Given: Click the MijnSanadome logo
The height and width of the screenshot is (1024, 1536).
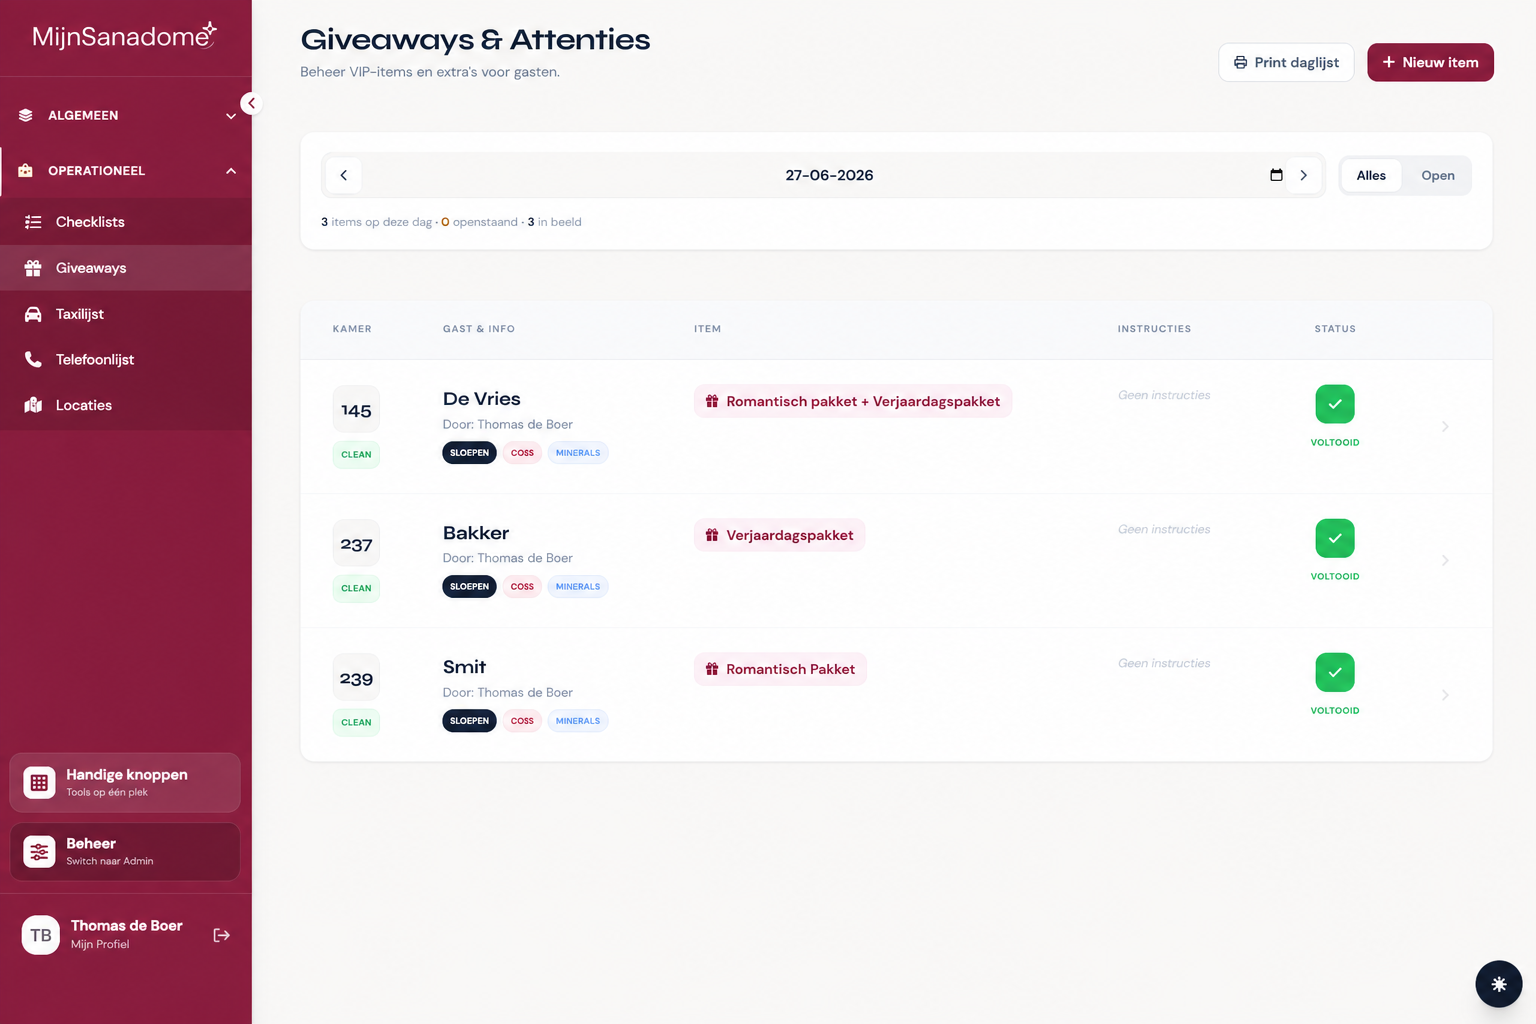Looking at the screenshot, I should (x=125, y=36).
